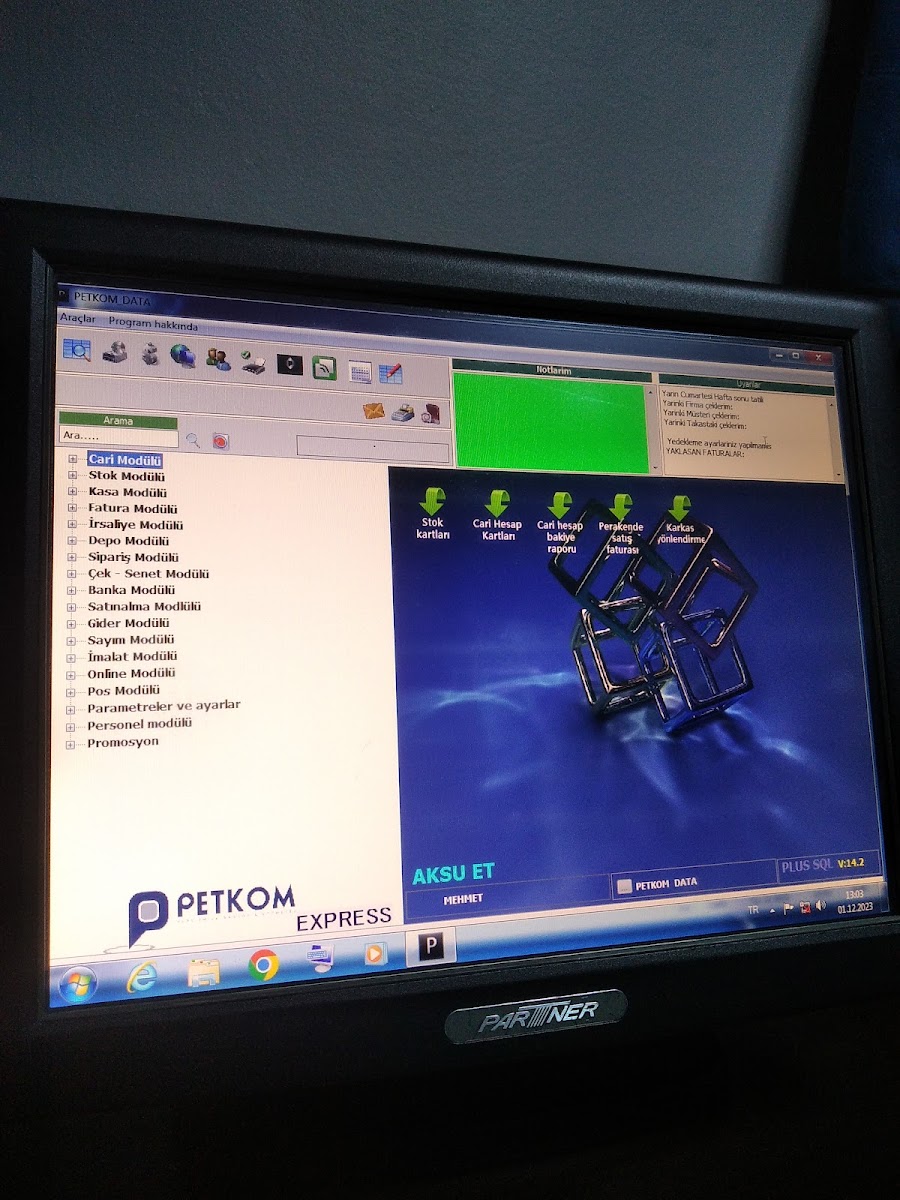Image resolution: width=900 pixels, height=1200 pixels.
Task: Open the Stok kartları shortcut
Action: (x=433, y=514)
